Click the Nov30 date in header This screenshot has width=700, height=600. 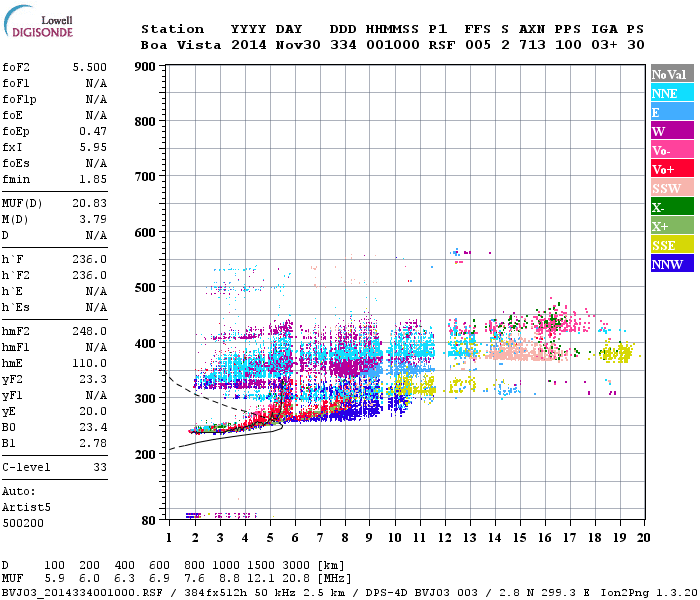pyautogui.click(x=298, y=45)
